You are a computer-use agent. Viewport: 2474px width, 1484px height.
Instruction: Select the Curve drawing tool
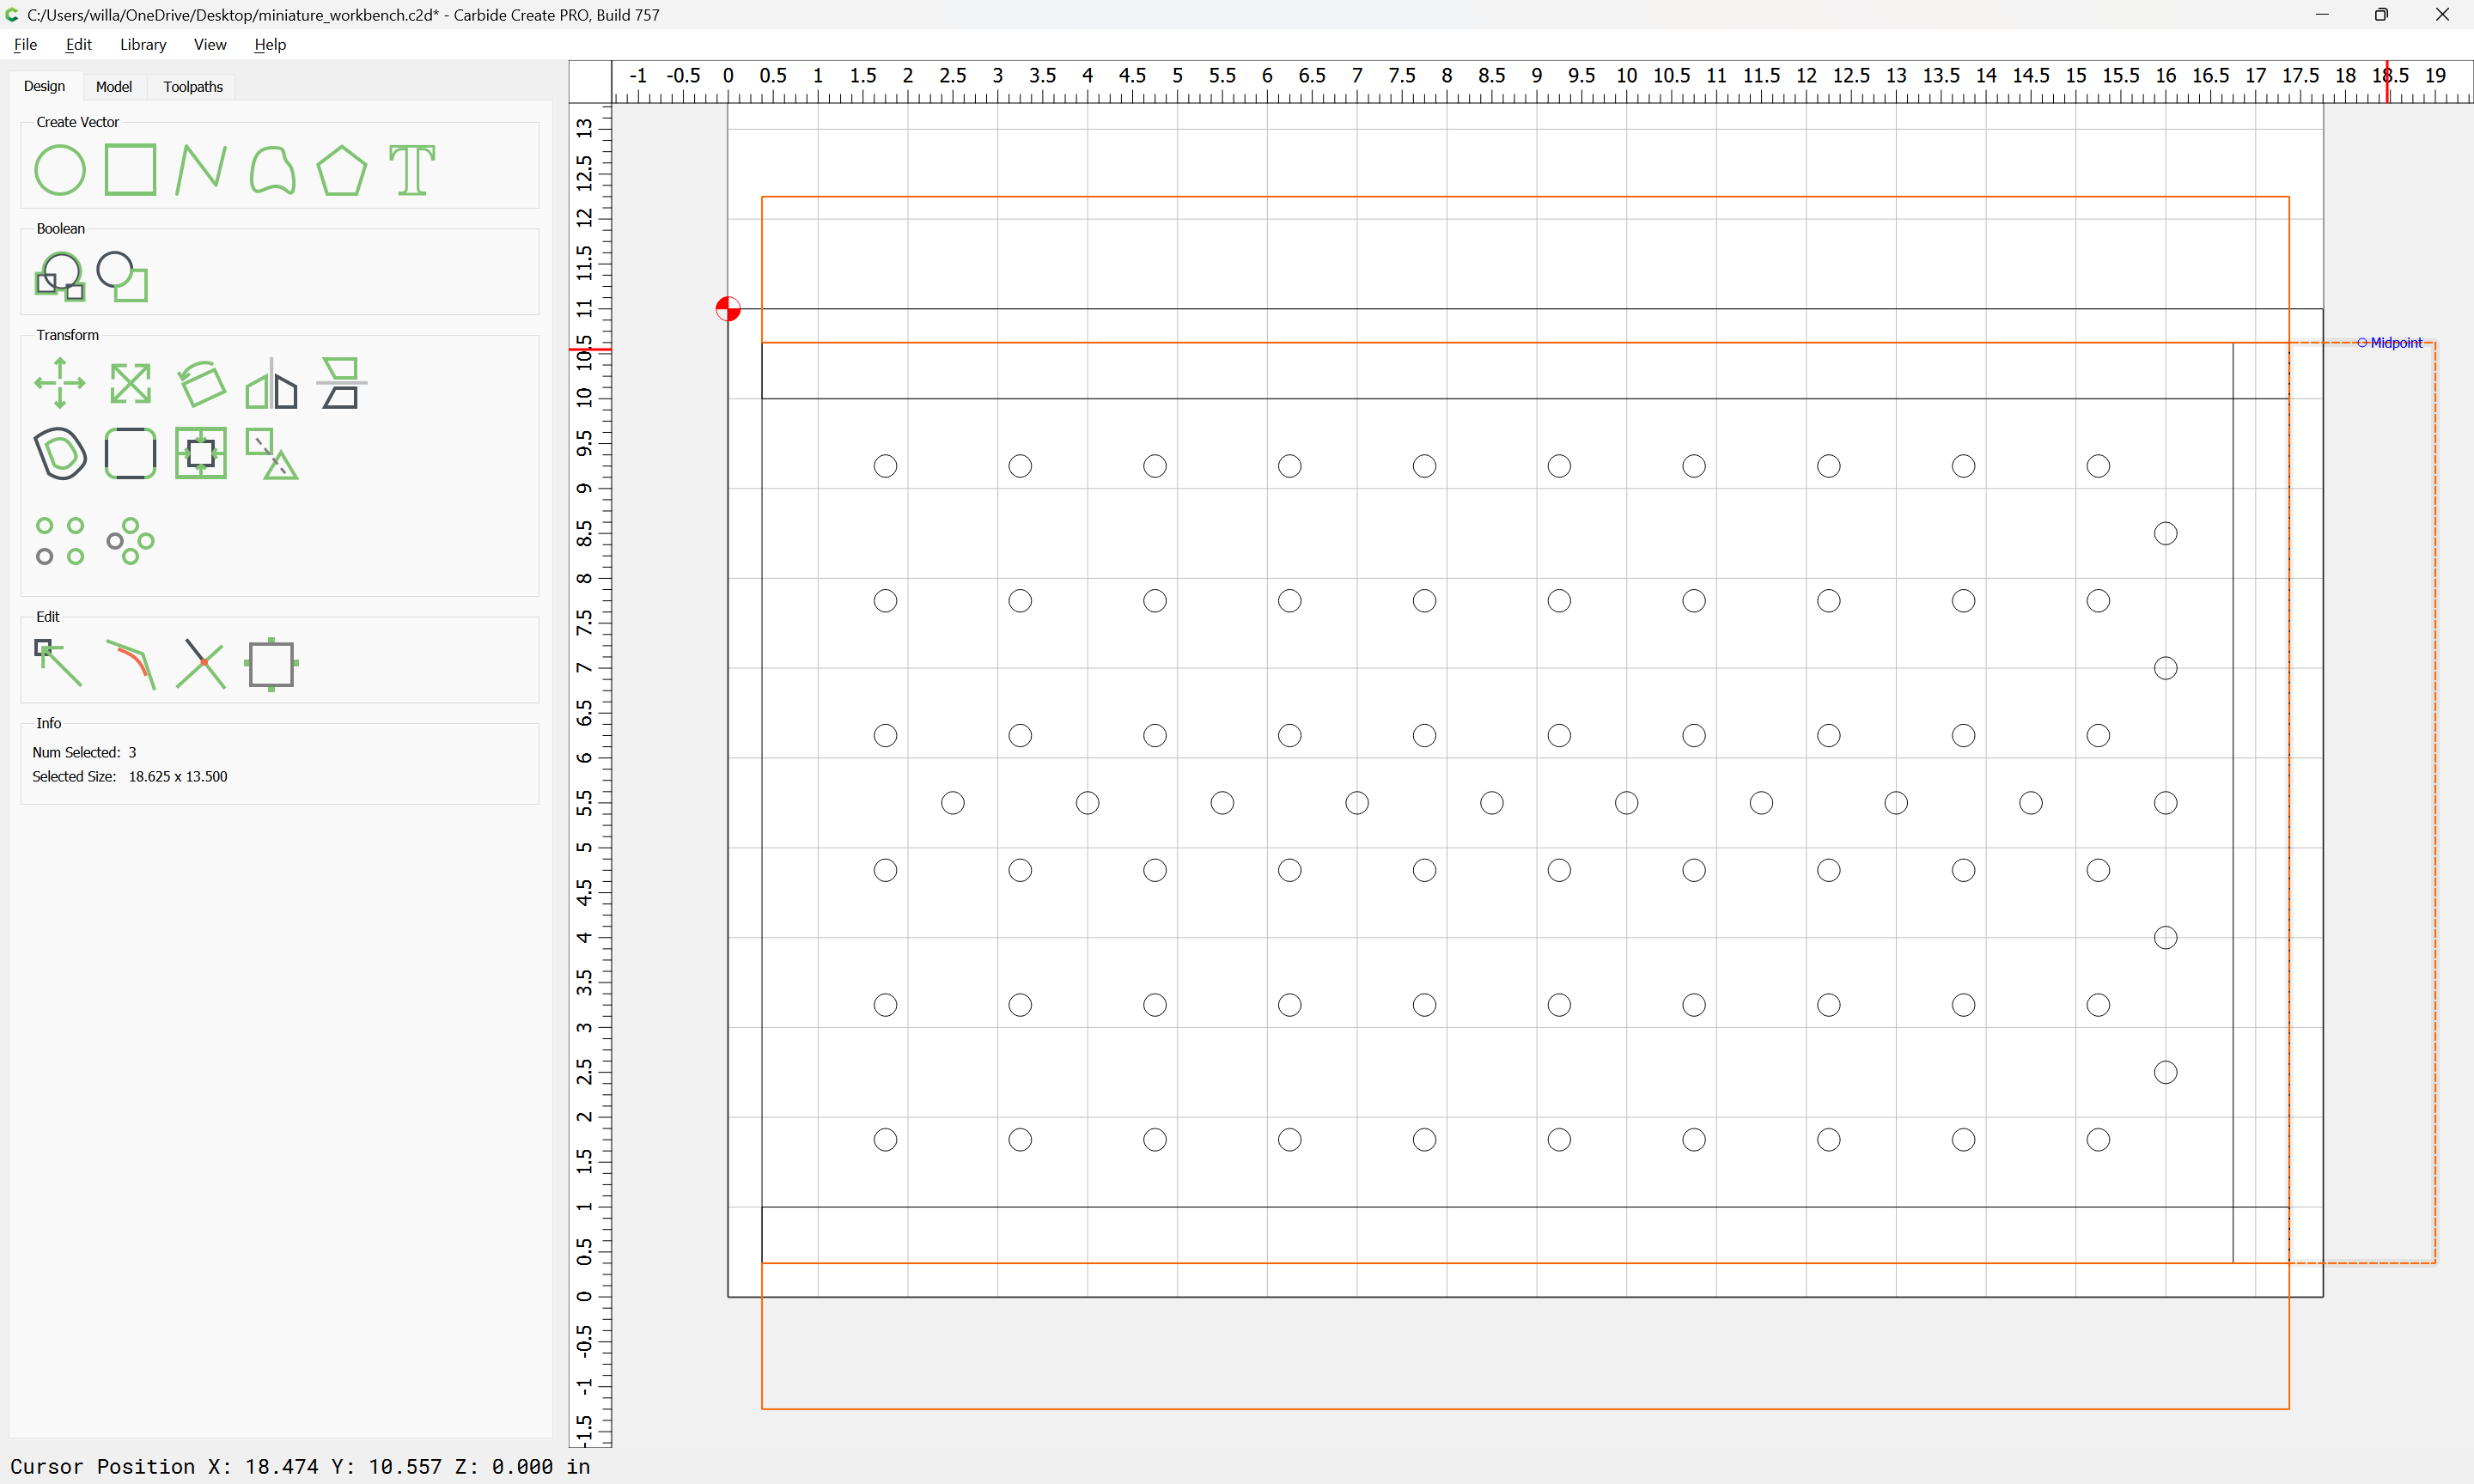tap(272, 170)
